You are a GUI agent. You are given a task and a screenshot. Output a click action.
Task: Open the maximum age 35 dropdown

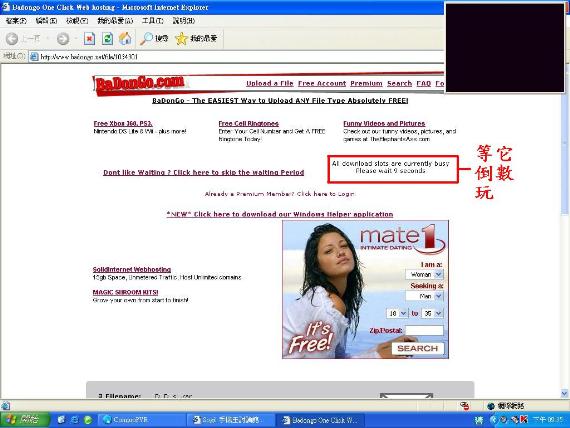click(433, 313)
